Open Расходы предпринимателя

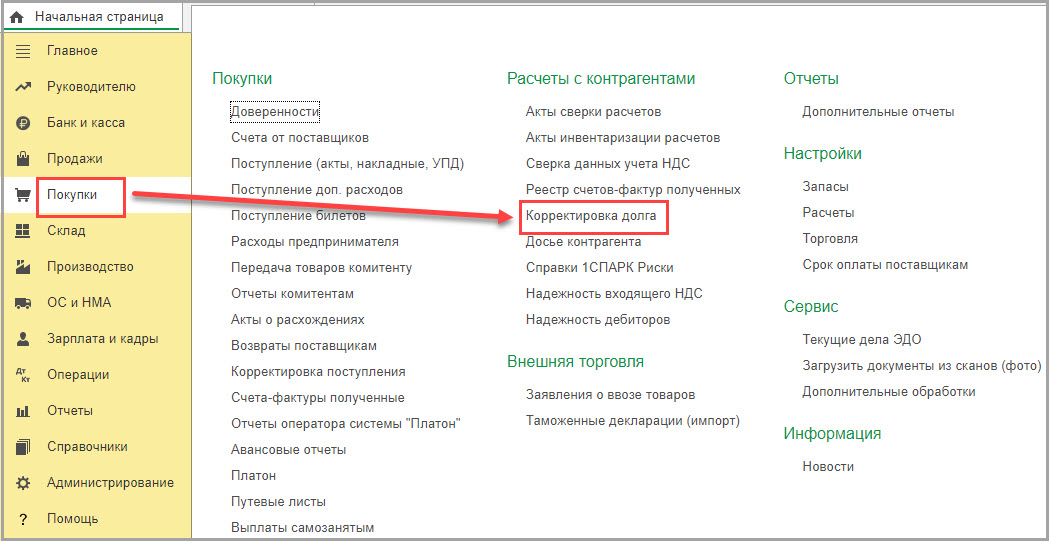[314, 242]
